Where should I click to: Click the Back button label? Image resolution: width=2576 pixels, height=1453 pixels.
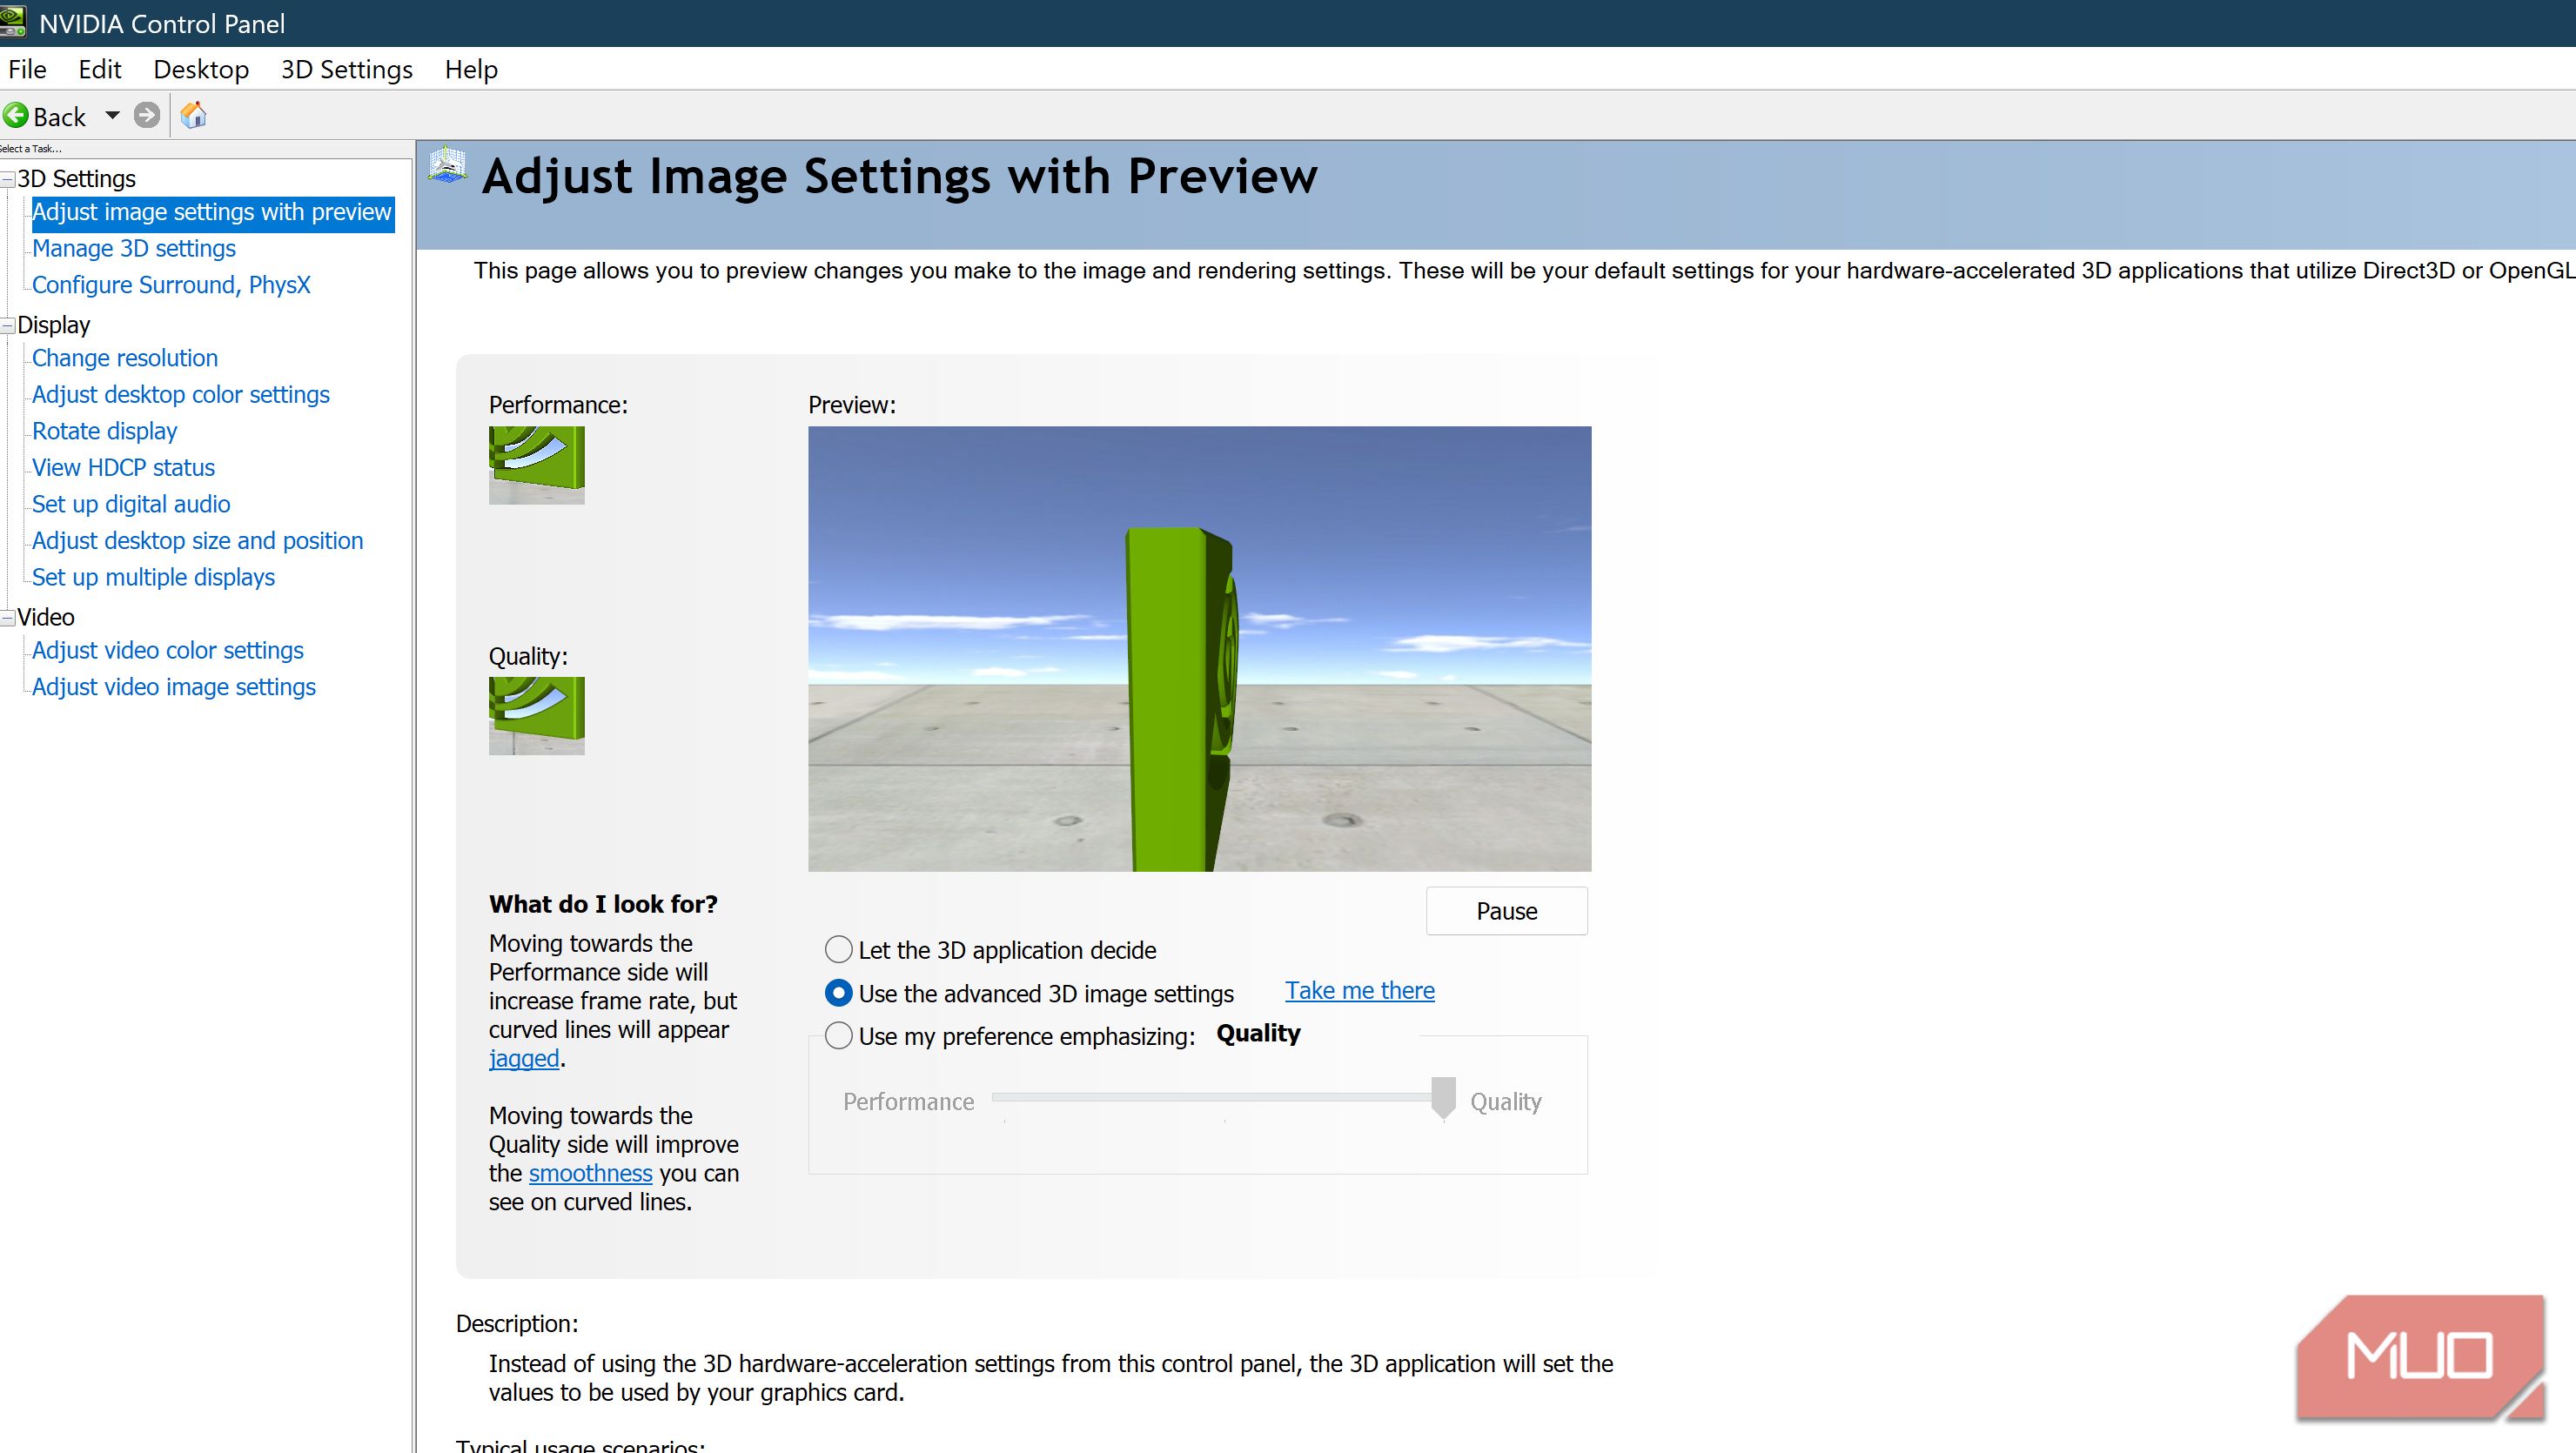tap(60, 117)
